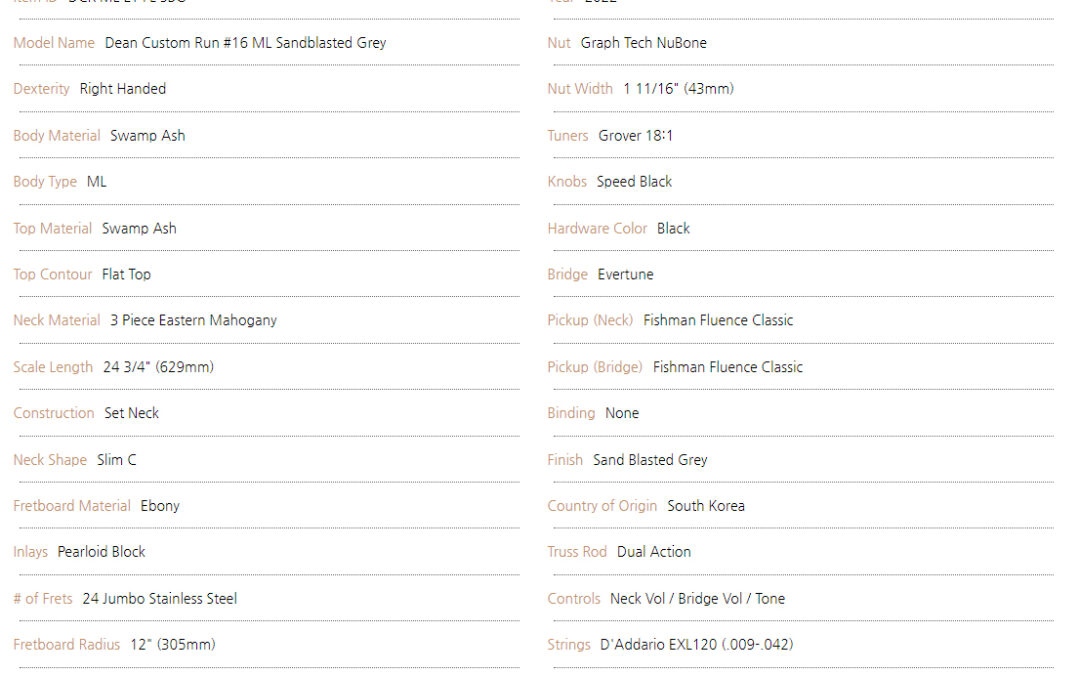Click the Scale Length label
The image size is (1080, 675).
tap(53, 367)
